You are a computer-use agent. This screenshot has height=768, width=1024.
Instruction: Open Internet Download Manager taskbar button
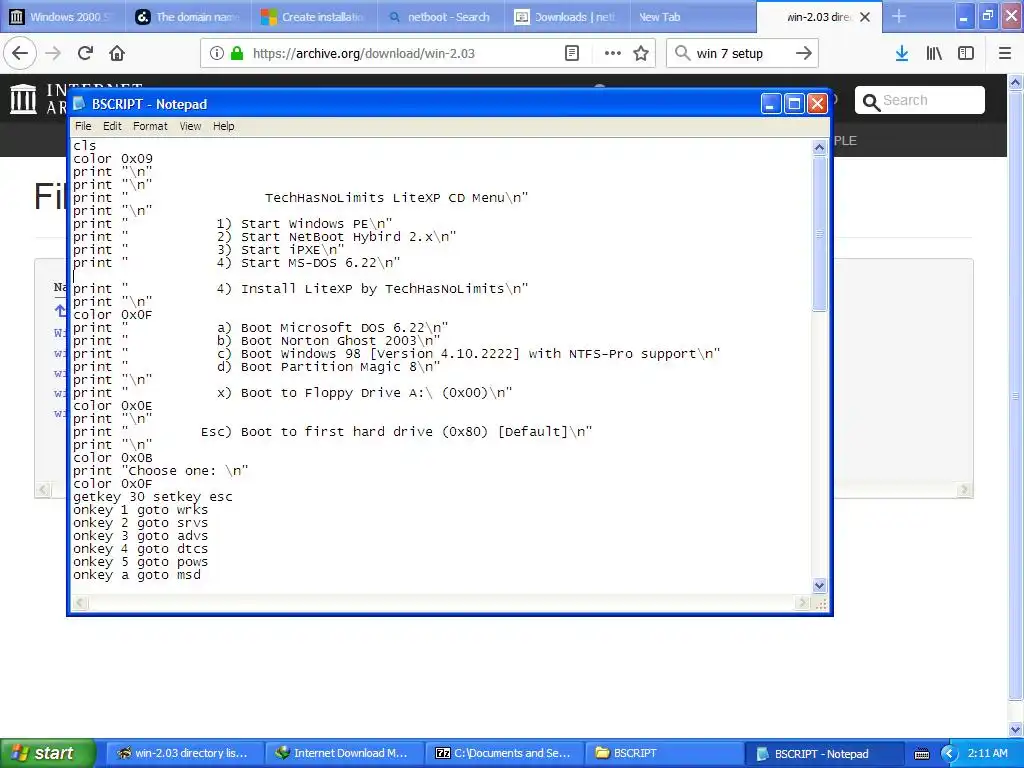pos(343,754)
